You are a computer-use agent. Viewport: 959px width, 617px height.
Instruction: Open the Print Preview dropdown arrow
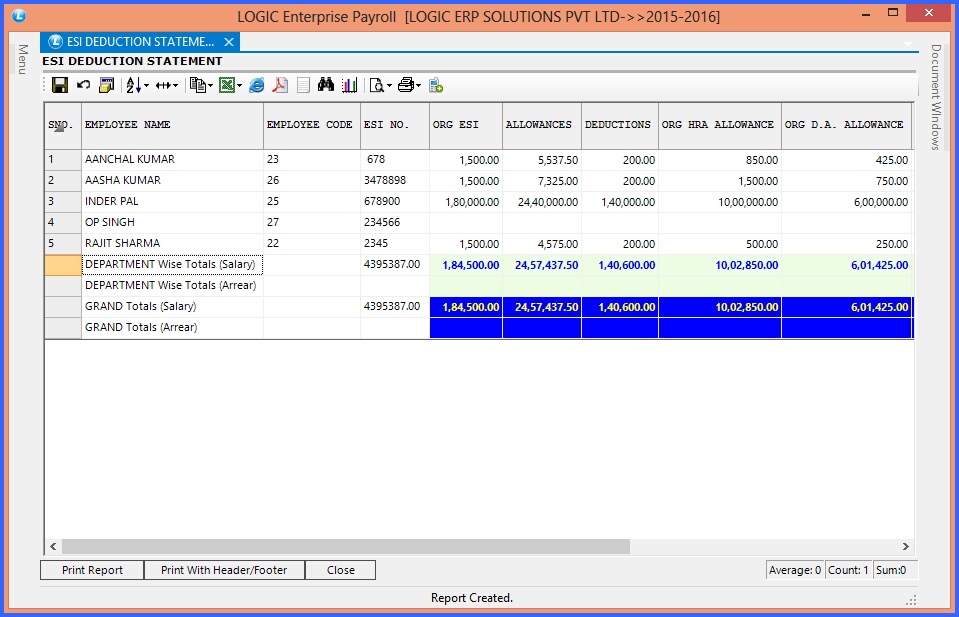point(390,86)
